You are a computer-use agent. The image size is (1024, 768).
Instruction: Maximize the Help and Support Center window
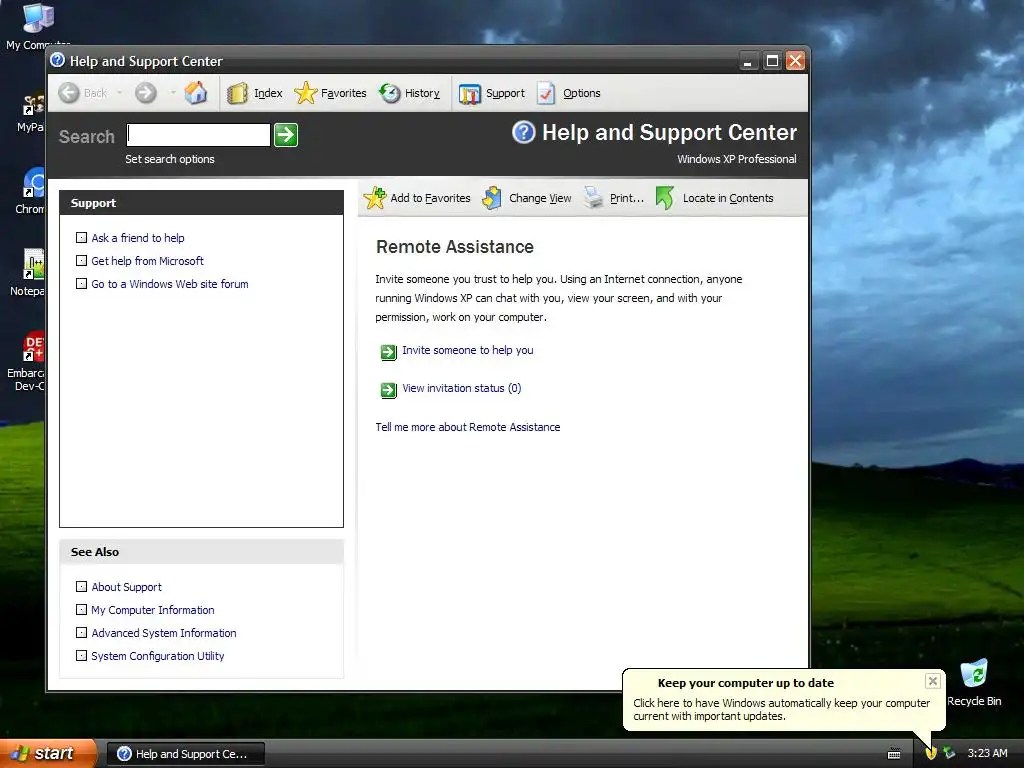coord(772,61)
